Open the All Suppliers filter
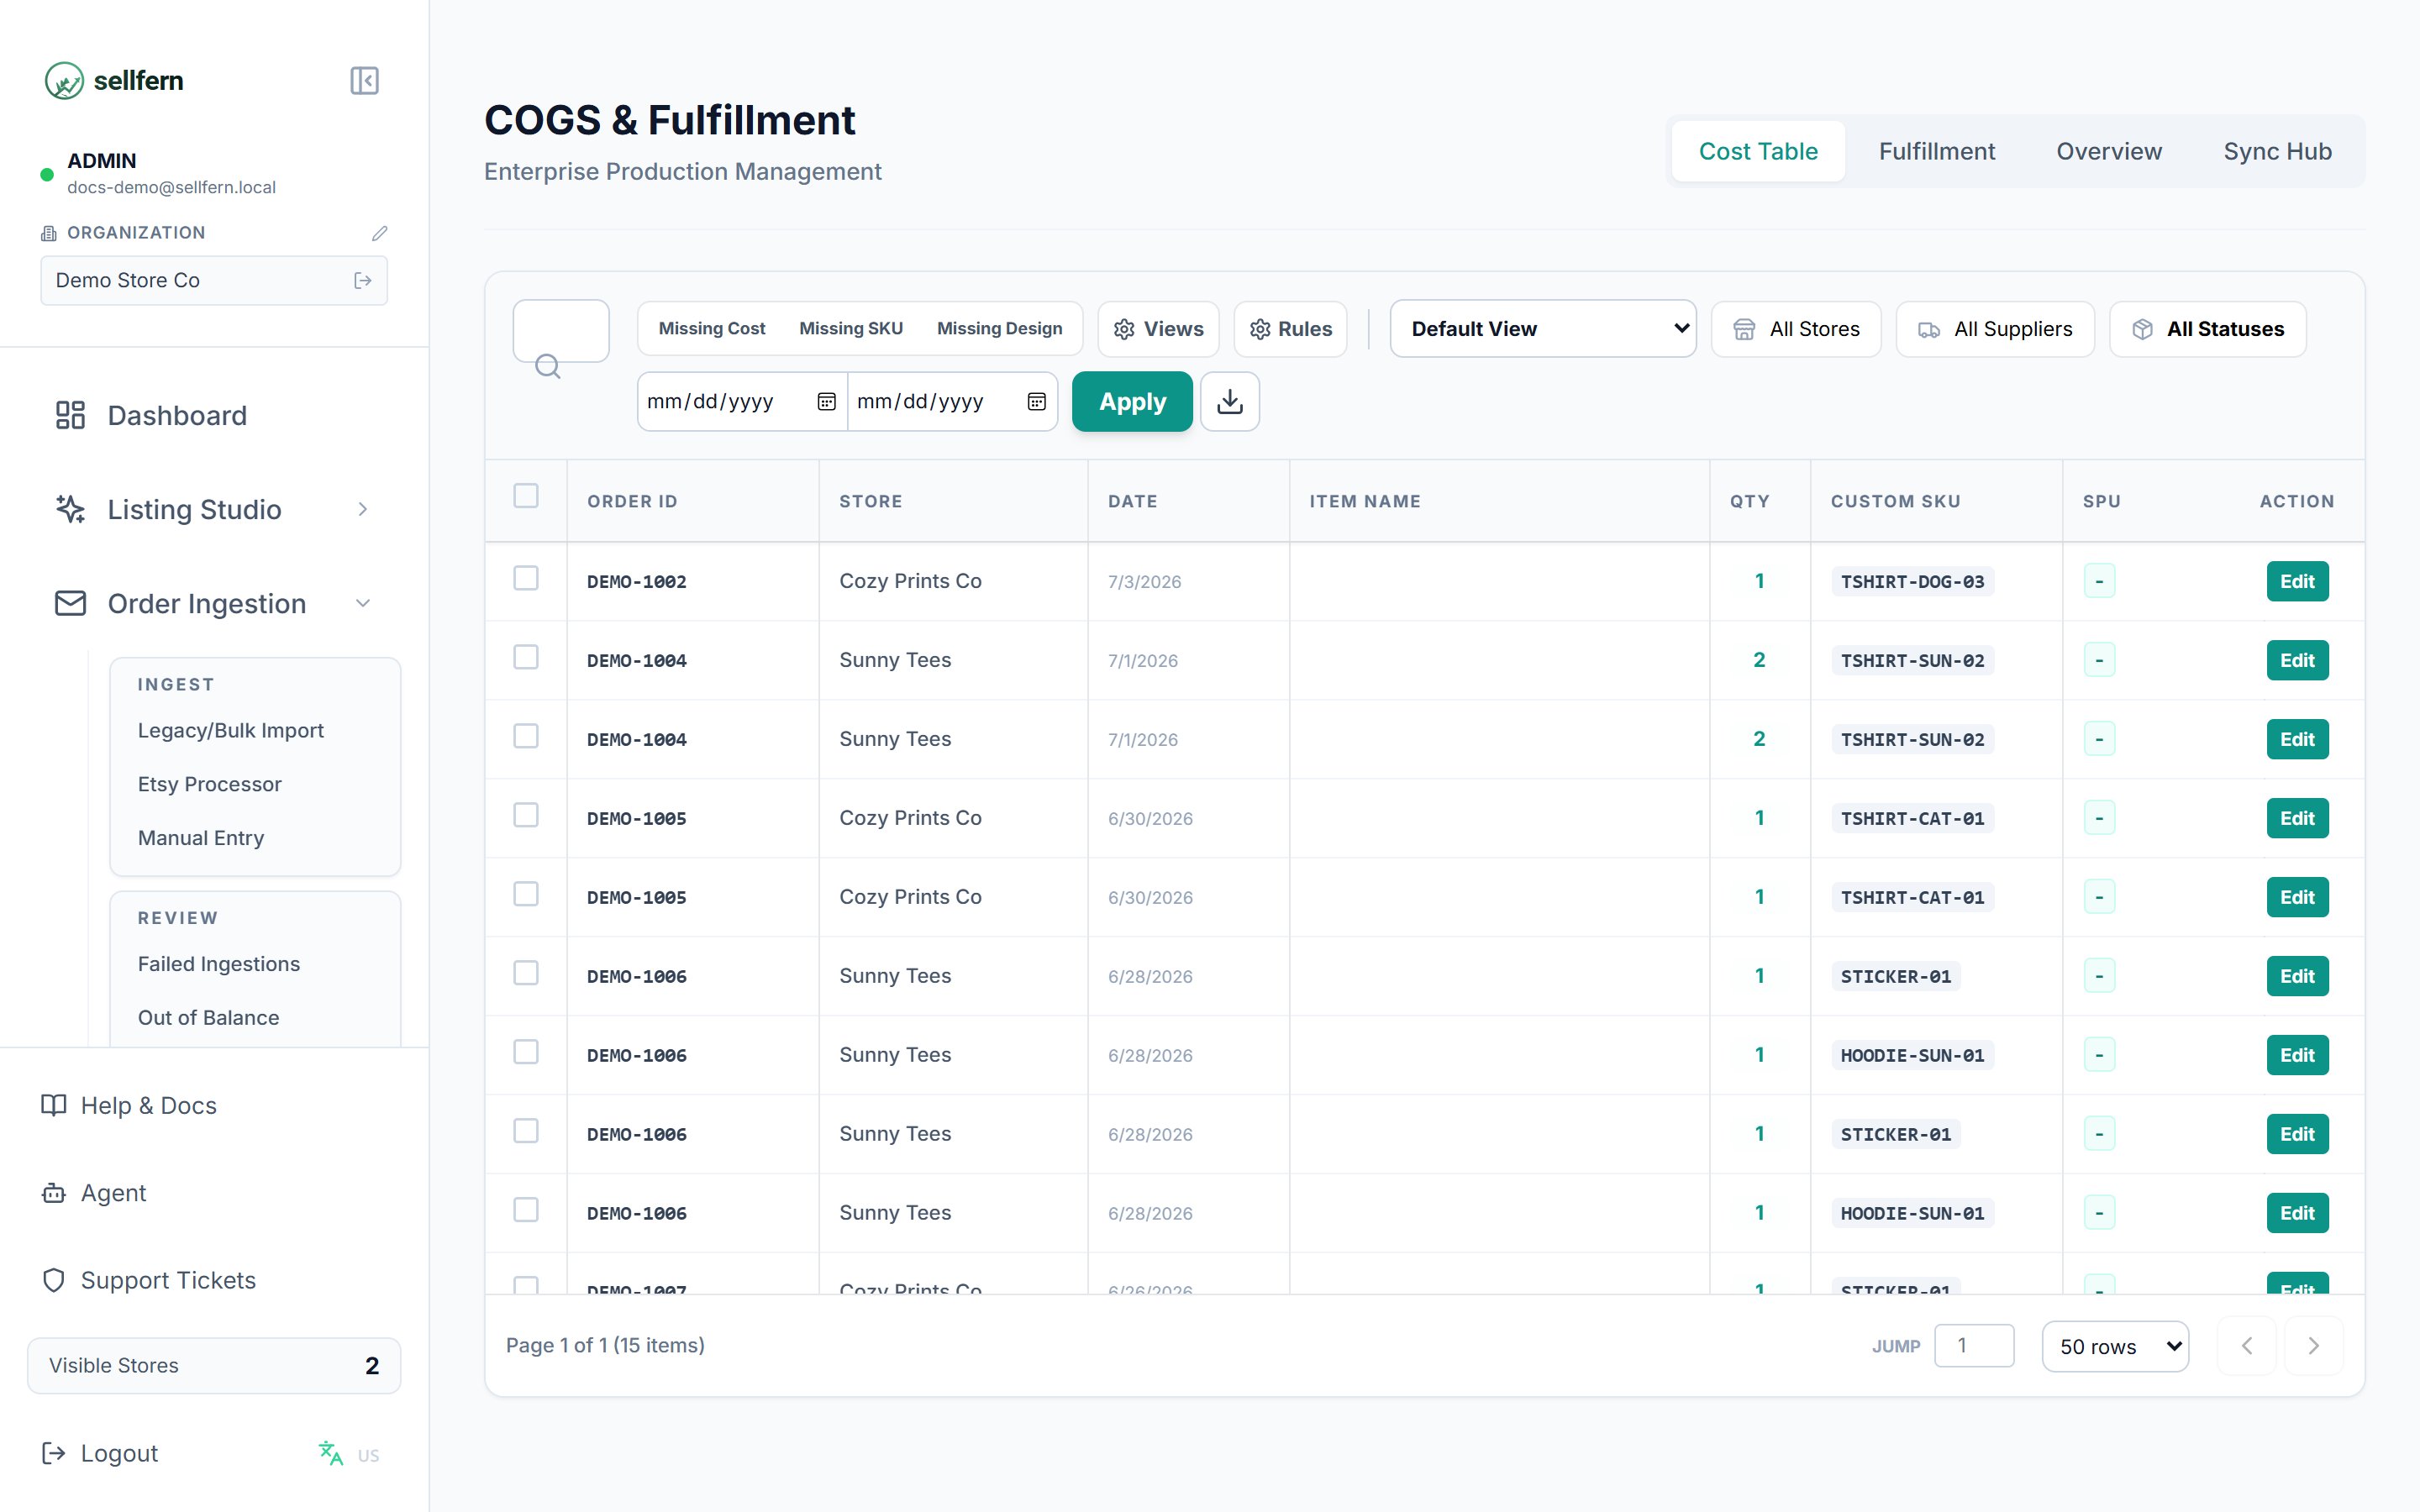Screen dimensions: 2420x1512 point(1995,329)
